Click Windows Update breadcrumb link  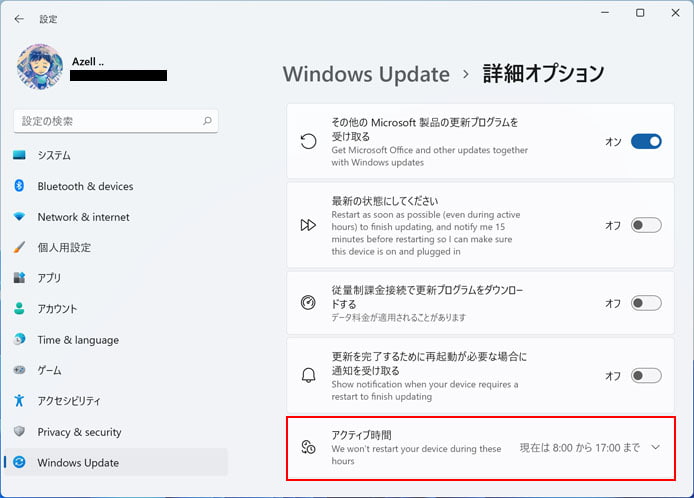click(366, 74)
